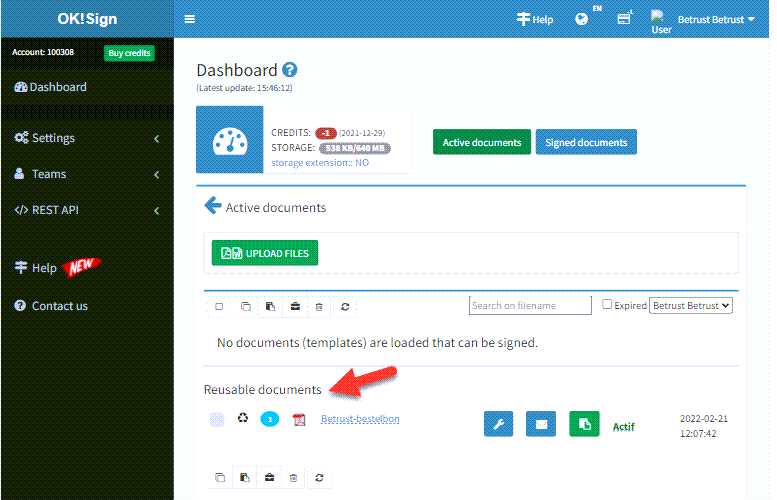
Task: Click the Actif status label
Action: tap(623, 427)
